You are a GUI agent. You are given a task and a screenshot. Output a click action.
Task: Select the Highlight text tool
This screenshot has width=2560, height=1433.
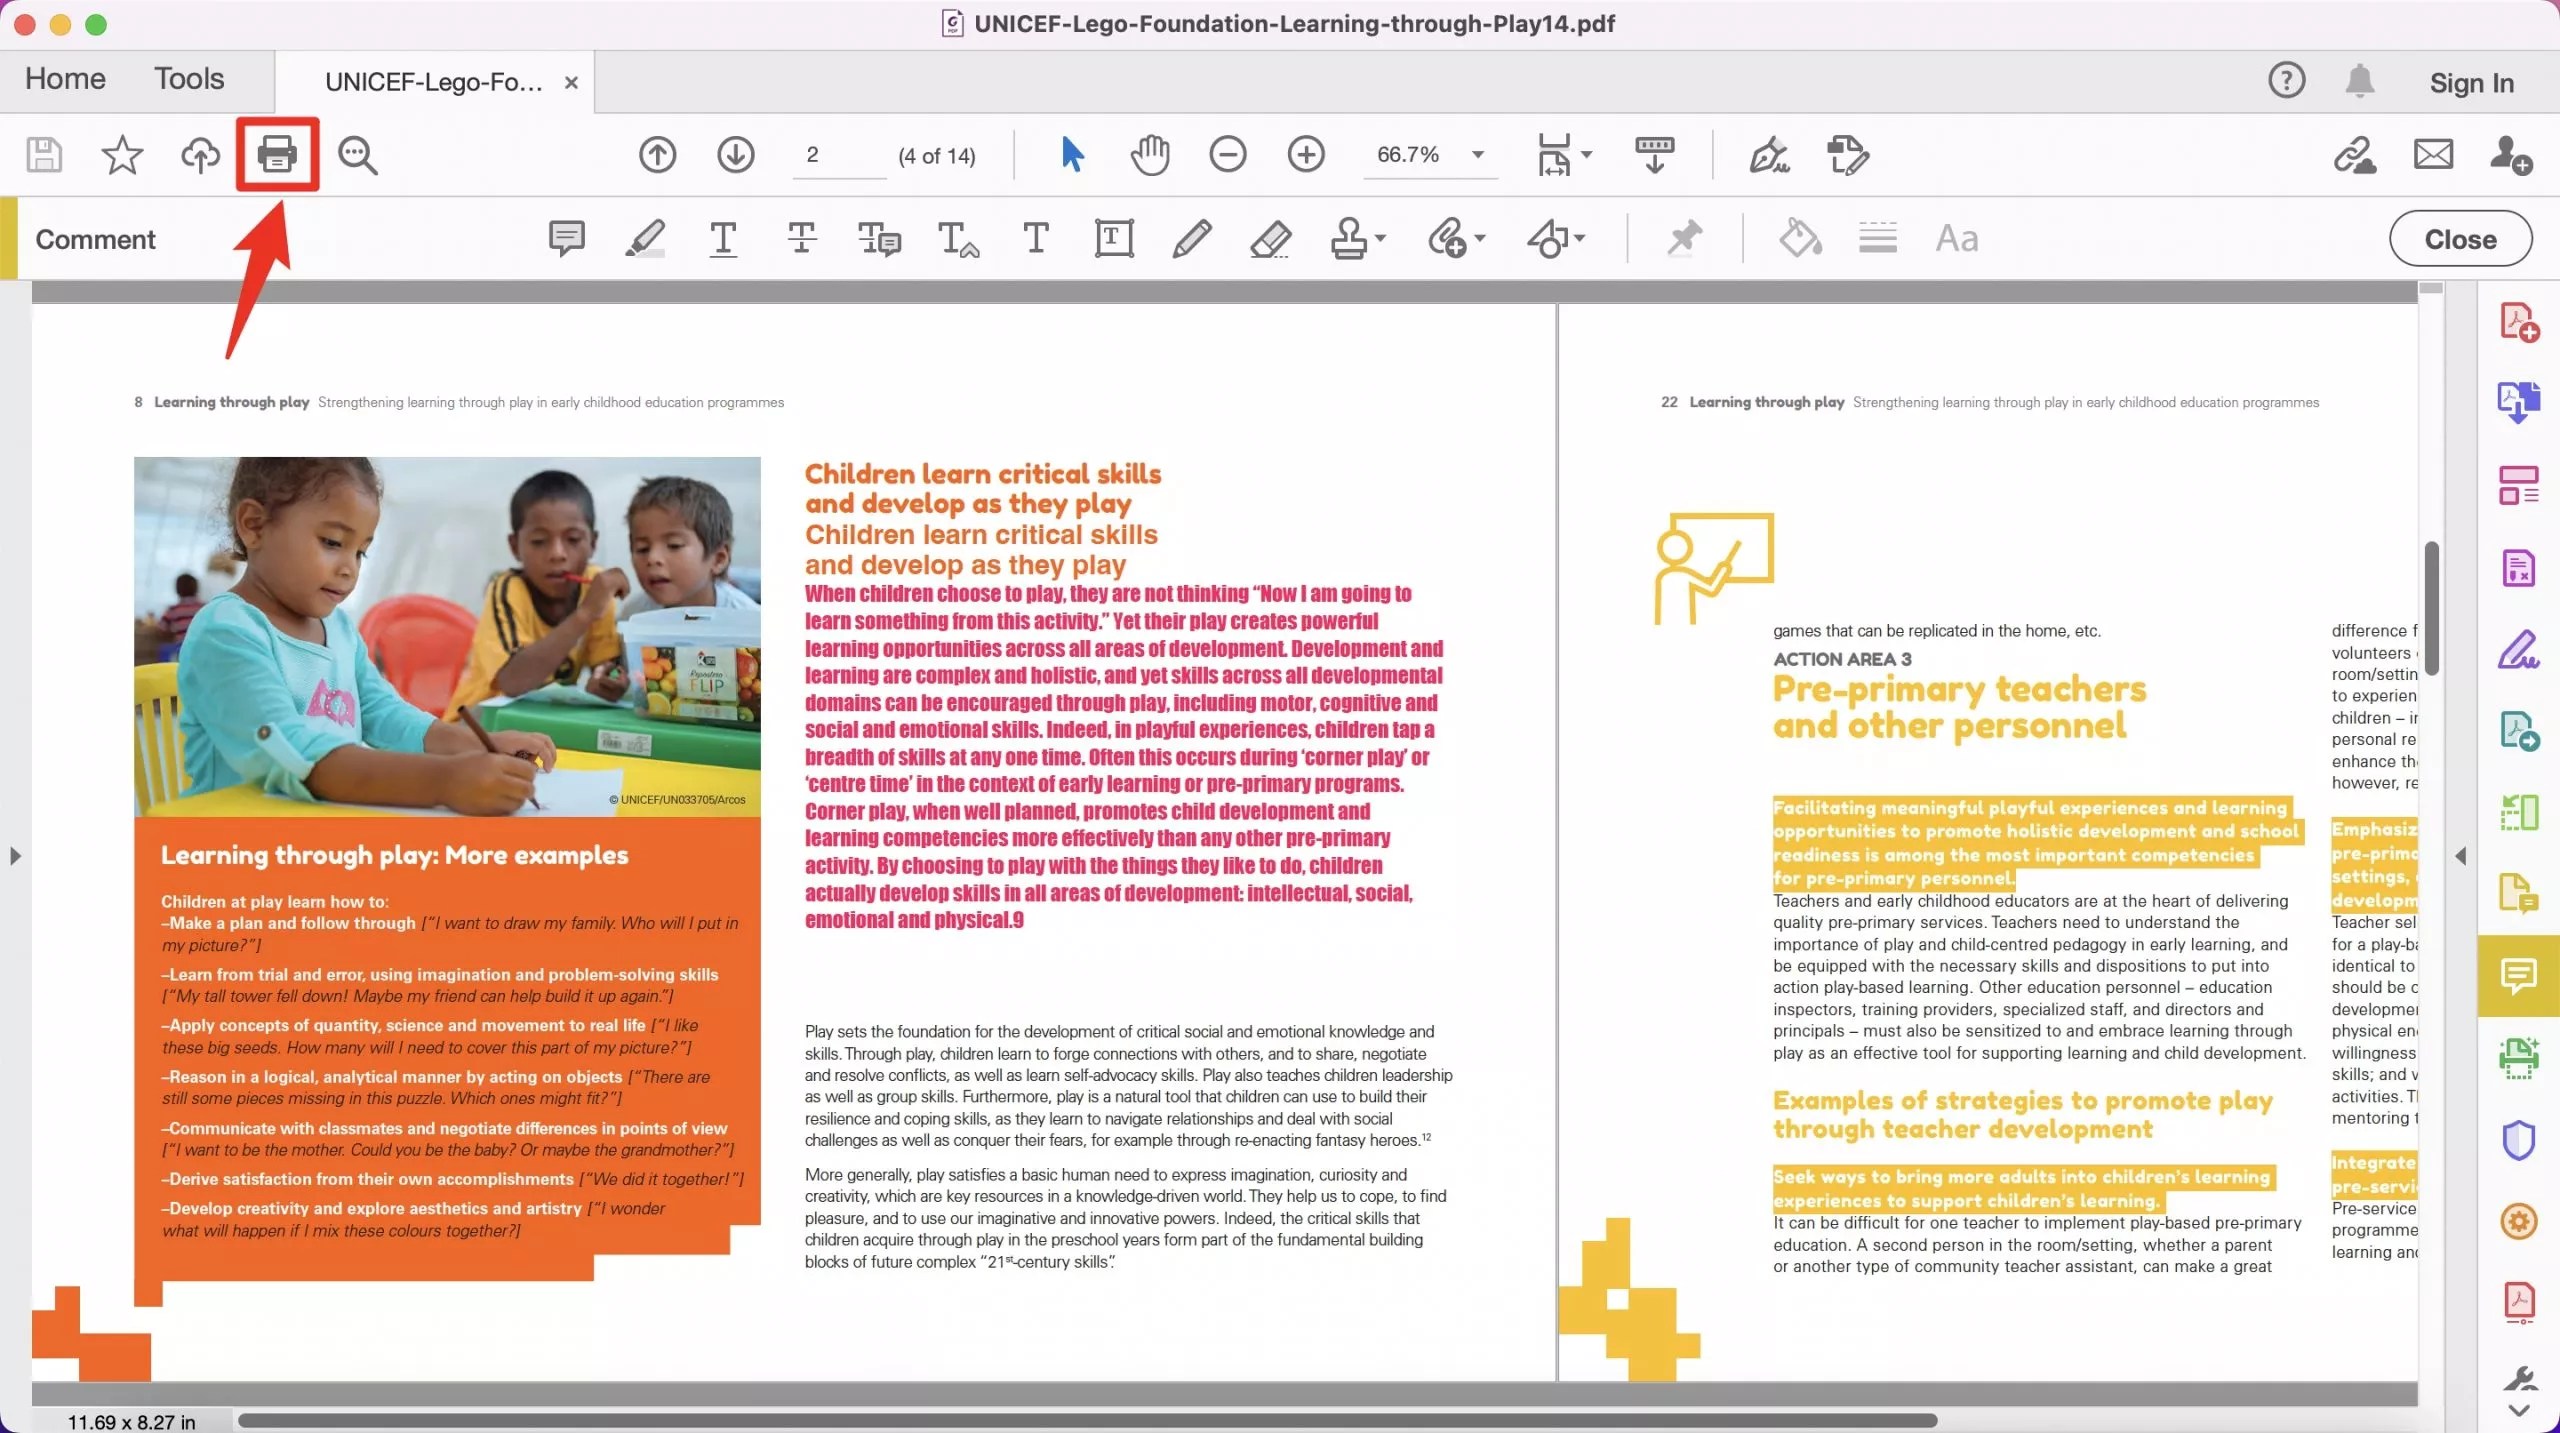(x=645, y=238)
